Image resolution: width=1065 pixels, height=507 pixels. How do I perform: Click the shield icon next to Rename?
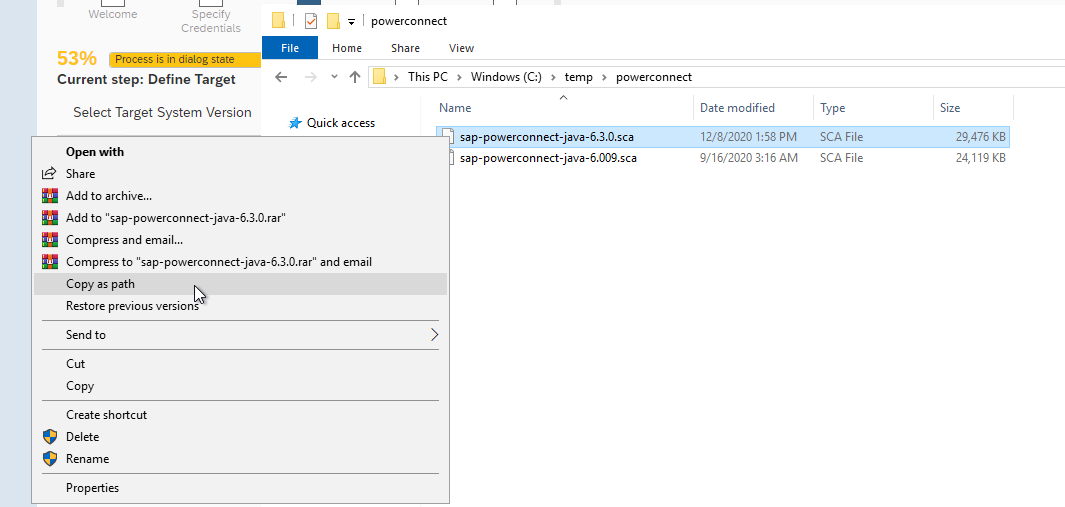point(50,459)
